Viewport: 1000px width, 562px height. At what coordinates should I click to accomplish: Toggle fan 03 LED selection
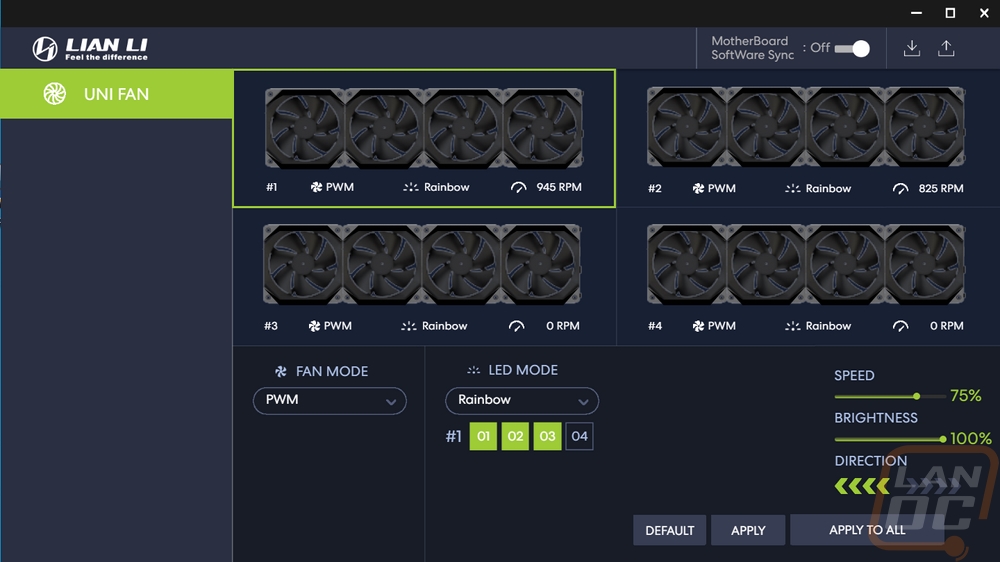pyautogui.click(x=547, y=436)
